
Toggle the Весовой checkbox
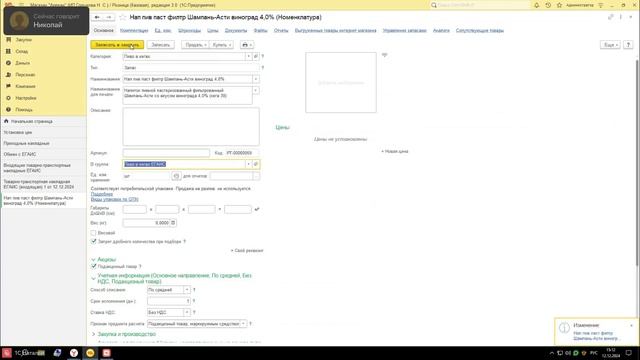93,233
